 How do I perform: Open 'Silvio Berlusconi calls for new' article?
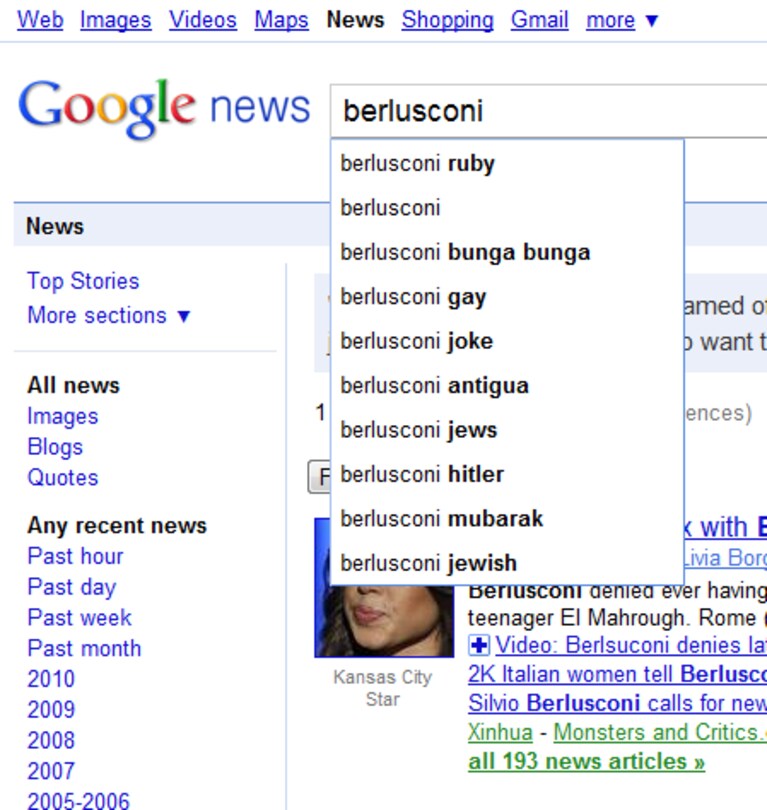pos(617,703)
